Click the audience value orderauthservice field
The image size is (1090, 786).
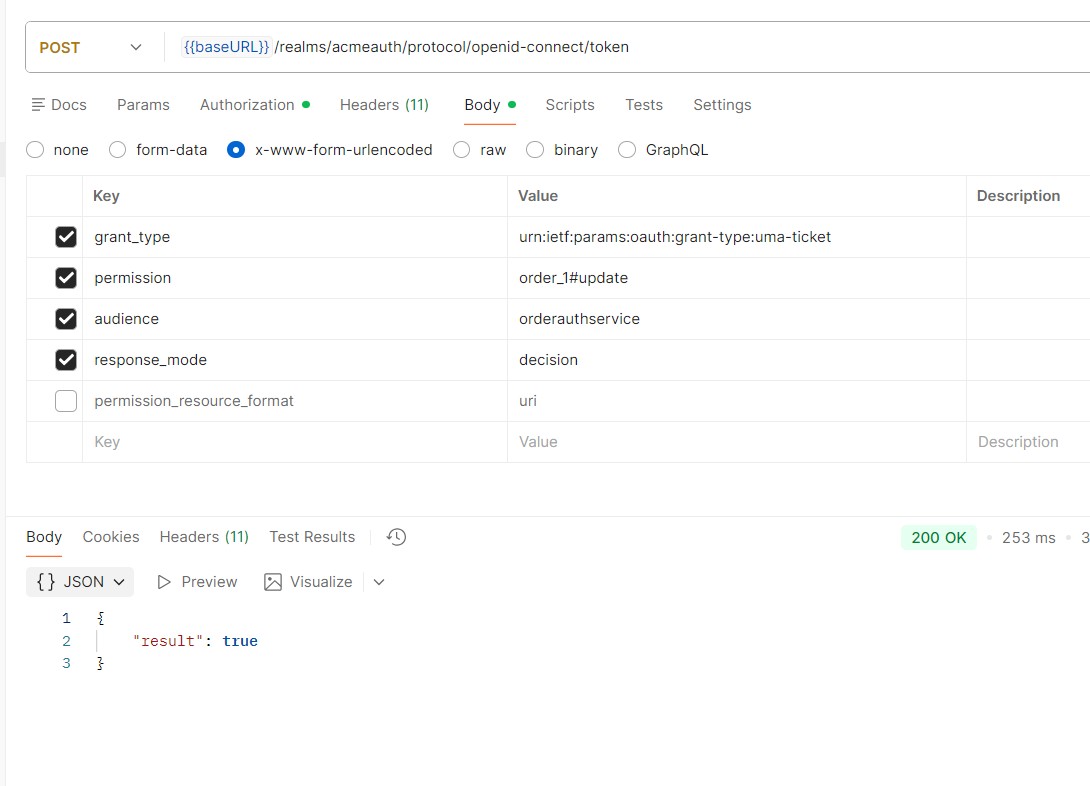tap(579, 319)
